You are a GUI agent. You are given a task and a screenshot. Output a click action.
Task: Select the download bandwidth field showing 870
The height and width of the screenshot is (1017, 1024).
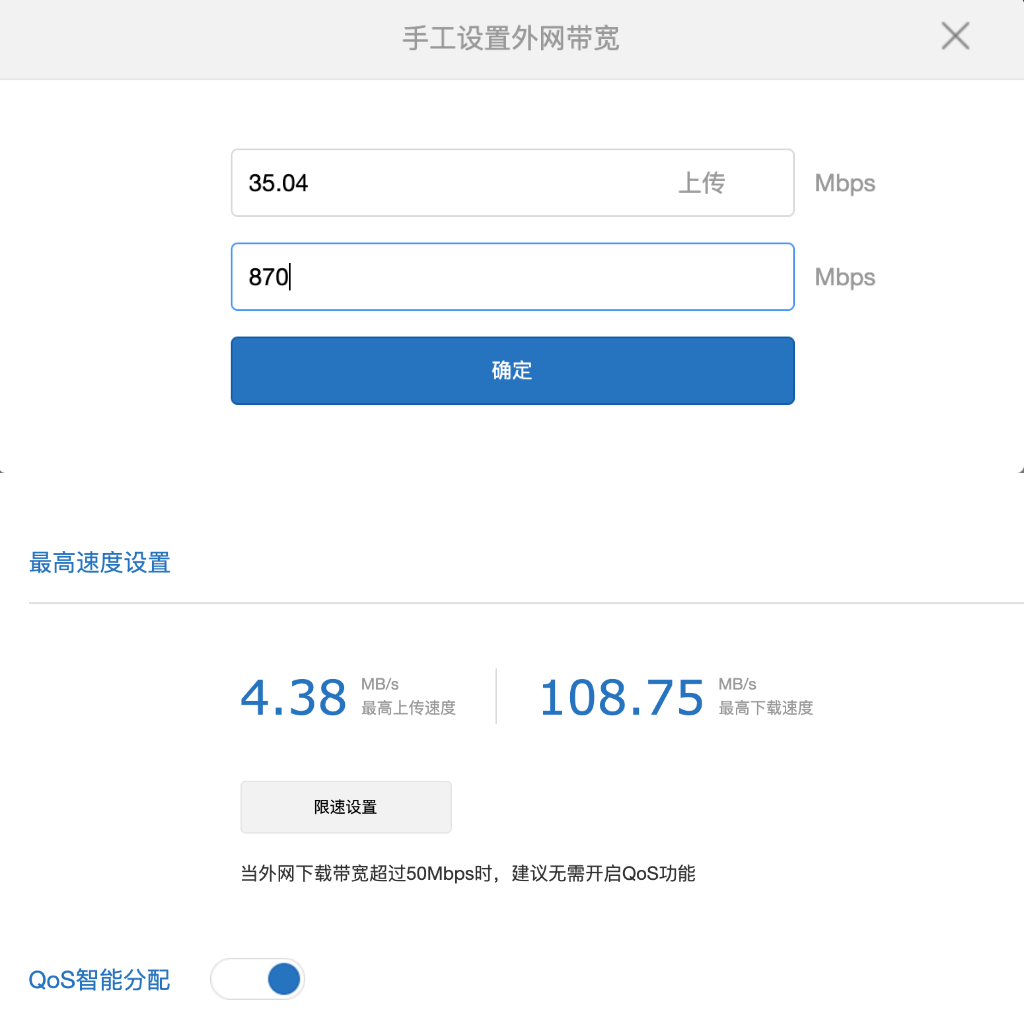[x=450, y=277]
